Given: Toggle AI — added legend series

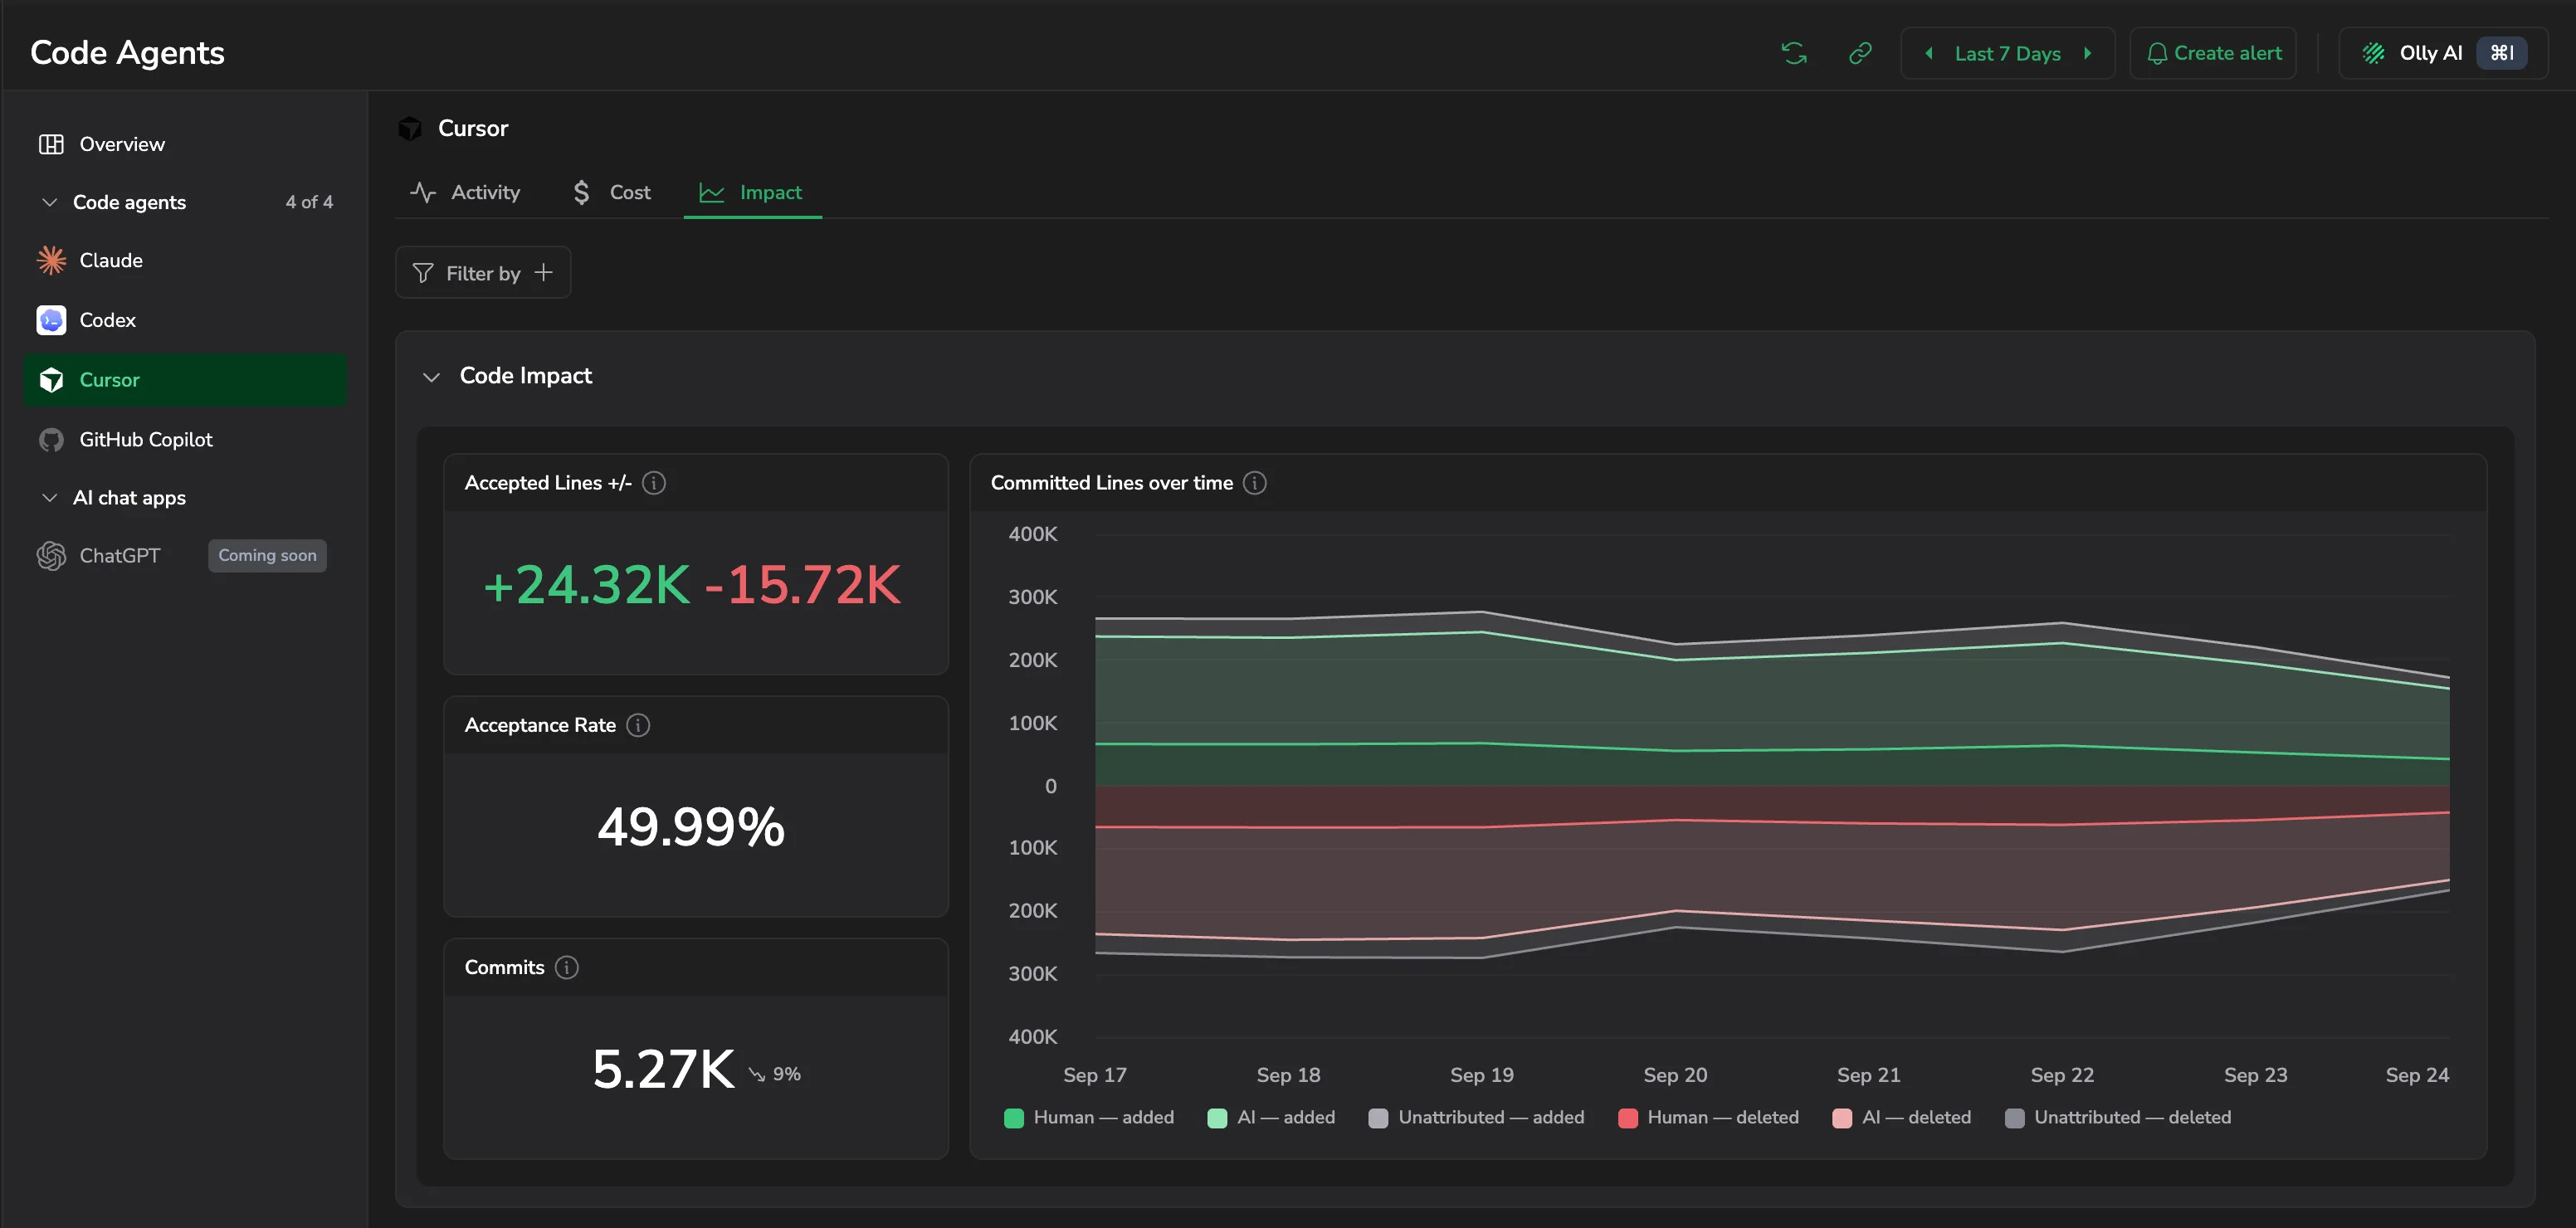Looking at the screenshot, I should pyautogui.click(x=1271, y=1117).
